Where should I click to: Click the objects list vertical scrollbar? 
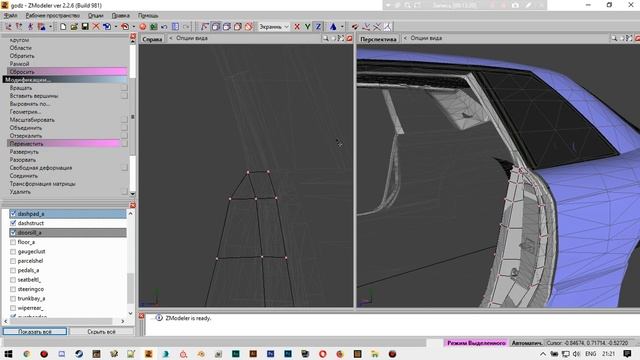click(x=131, y=263)
